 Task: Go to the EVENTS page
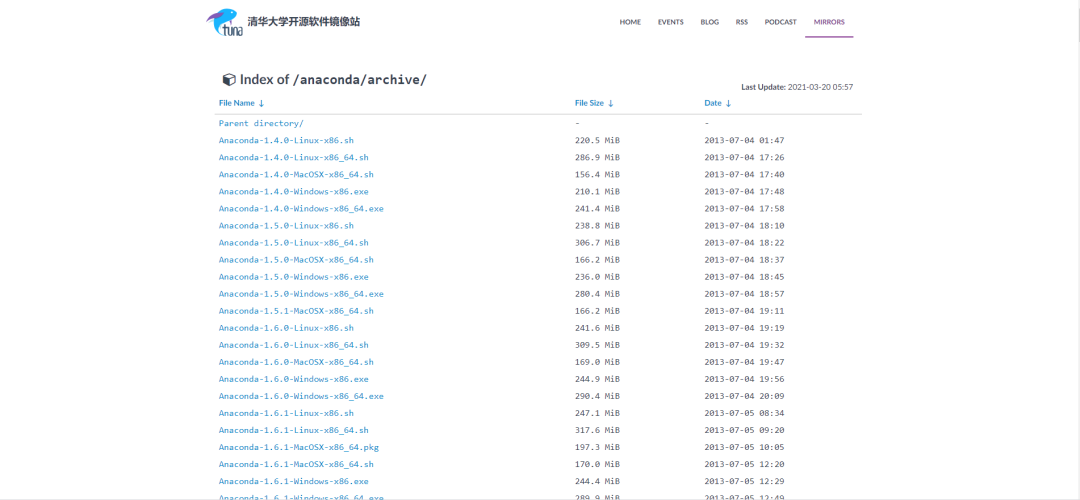click(670, 22)
